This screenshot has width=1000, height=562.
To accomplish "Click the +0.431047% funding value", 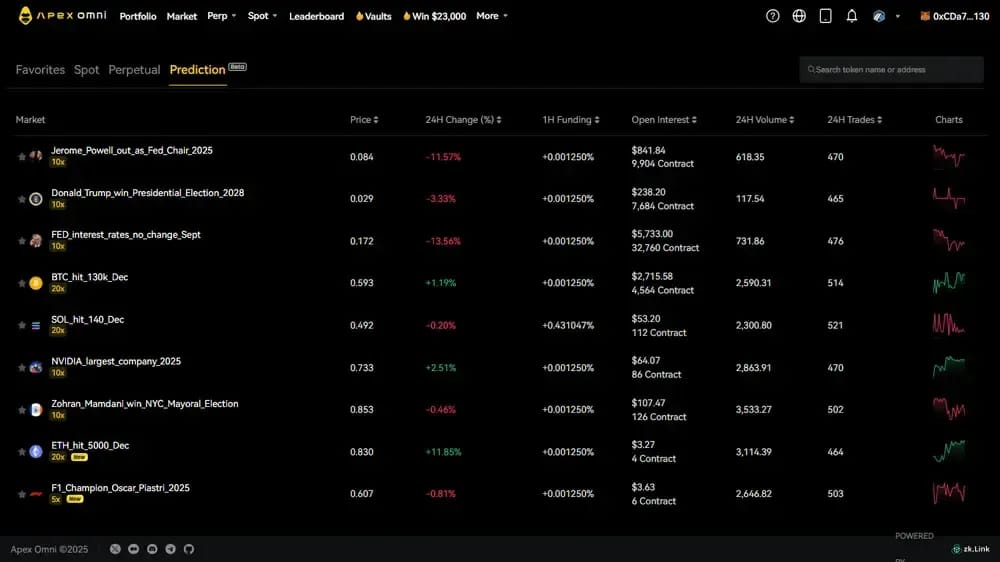I will tap(568, 325).
